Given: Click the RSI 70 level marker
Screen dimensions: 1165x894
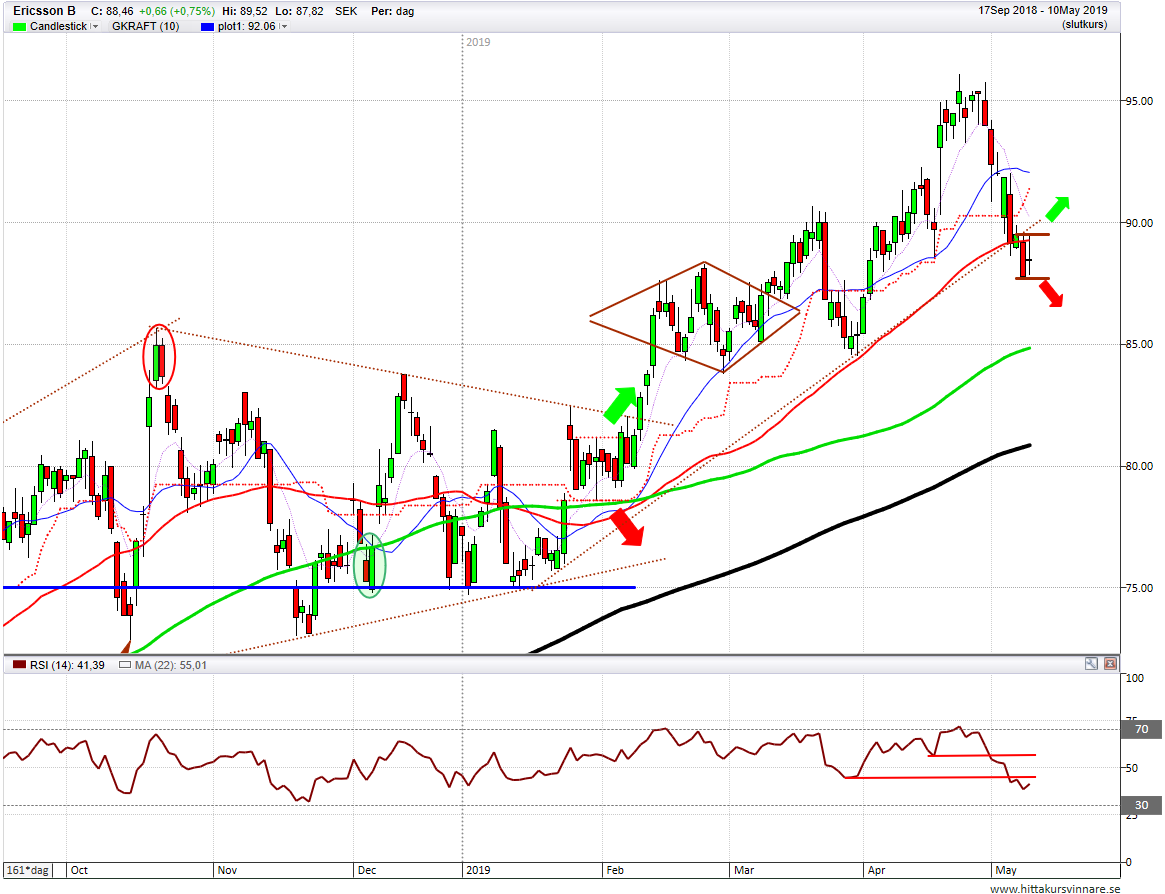Looking at the screenshot, I should [x=1140, y=729].
